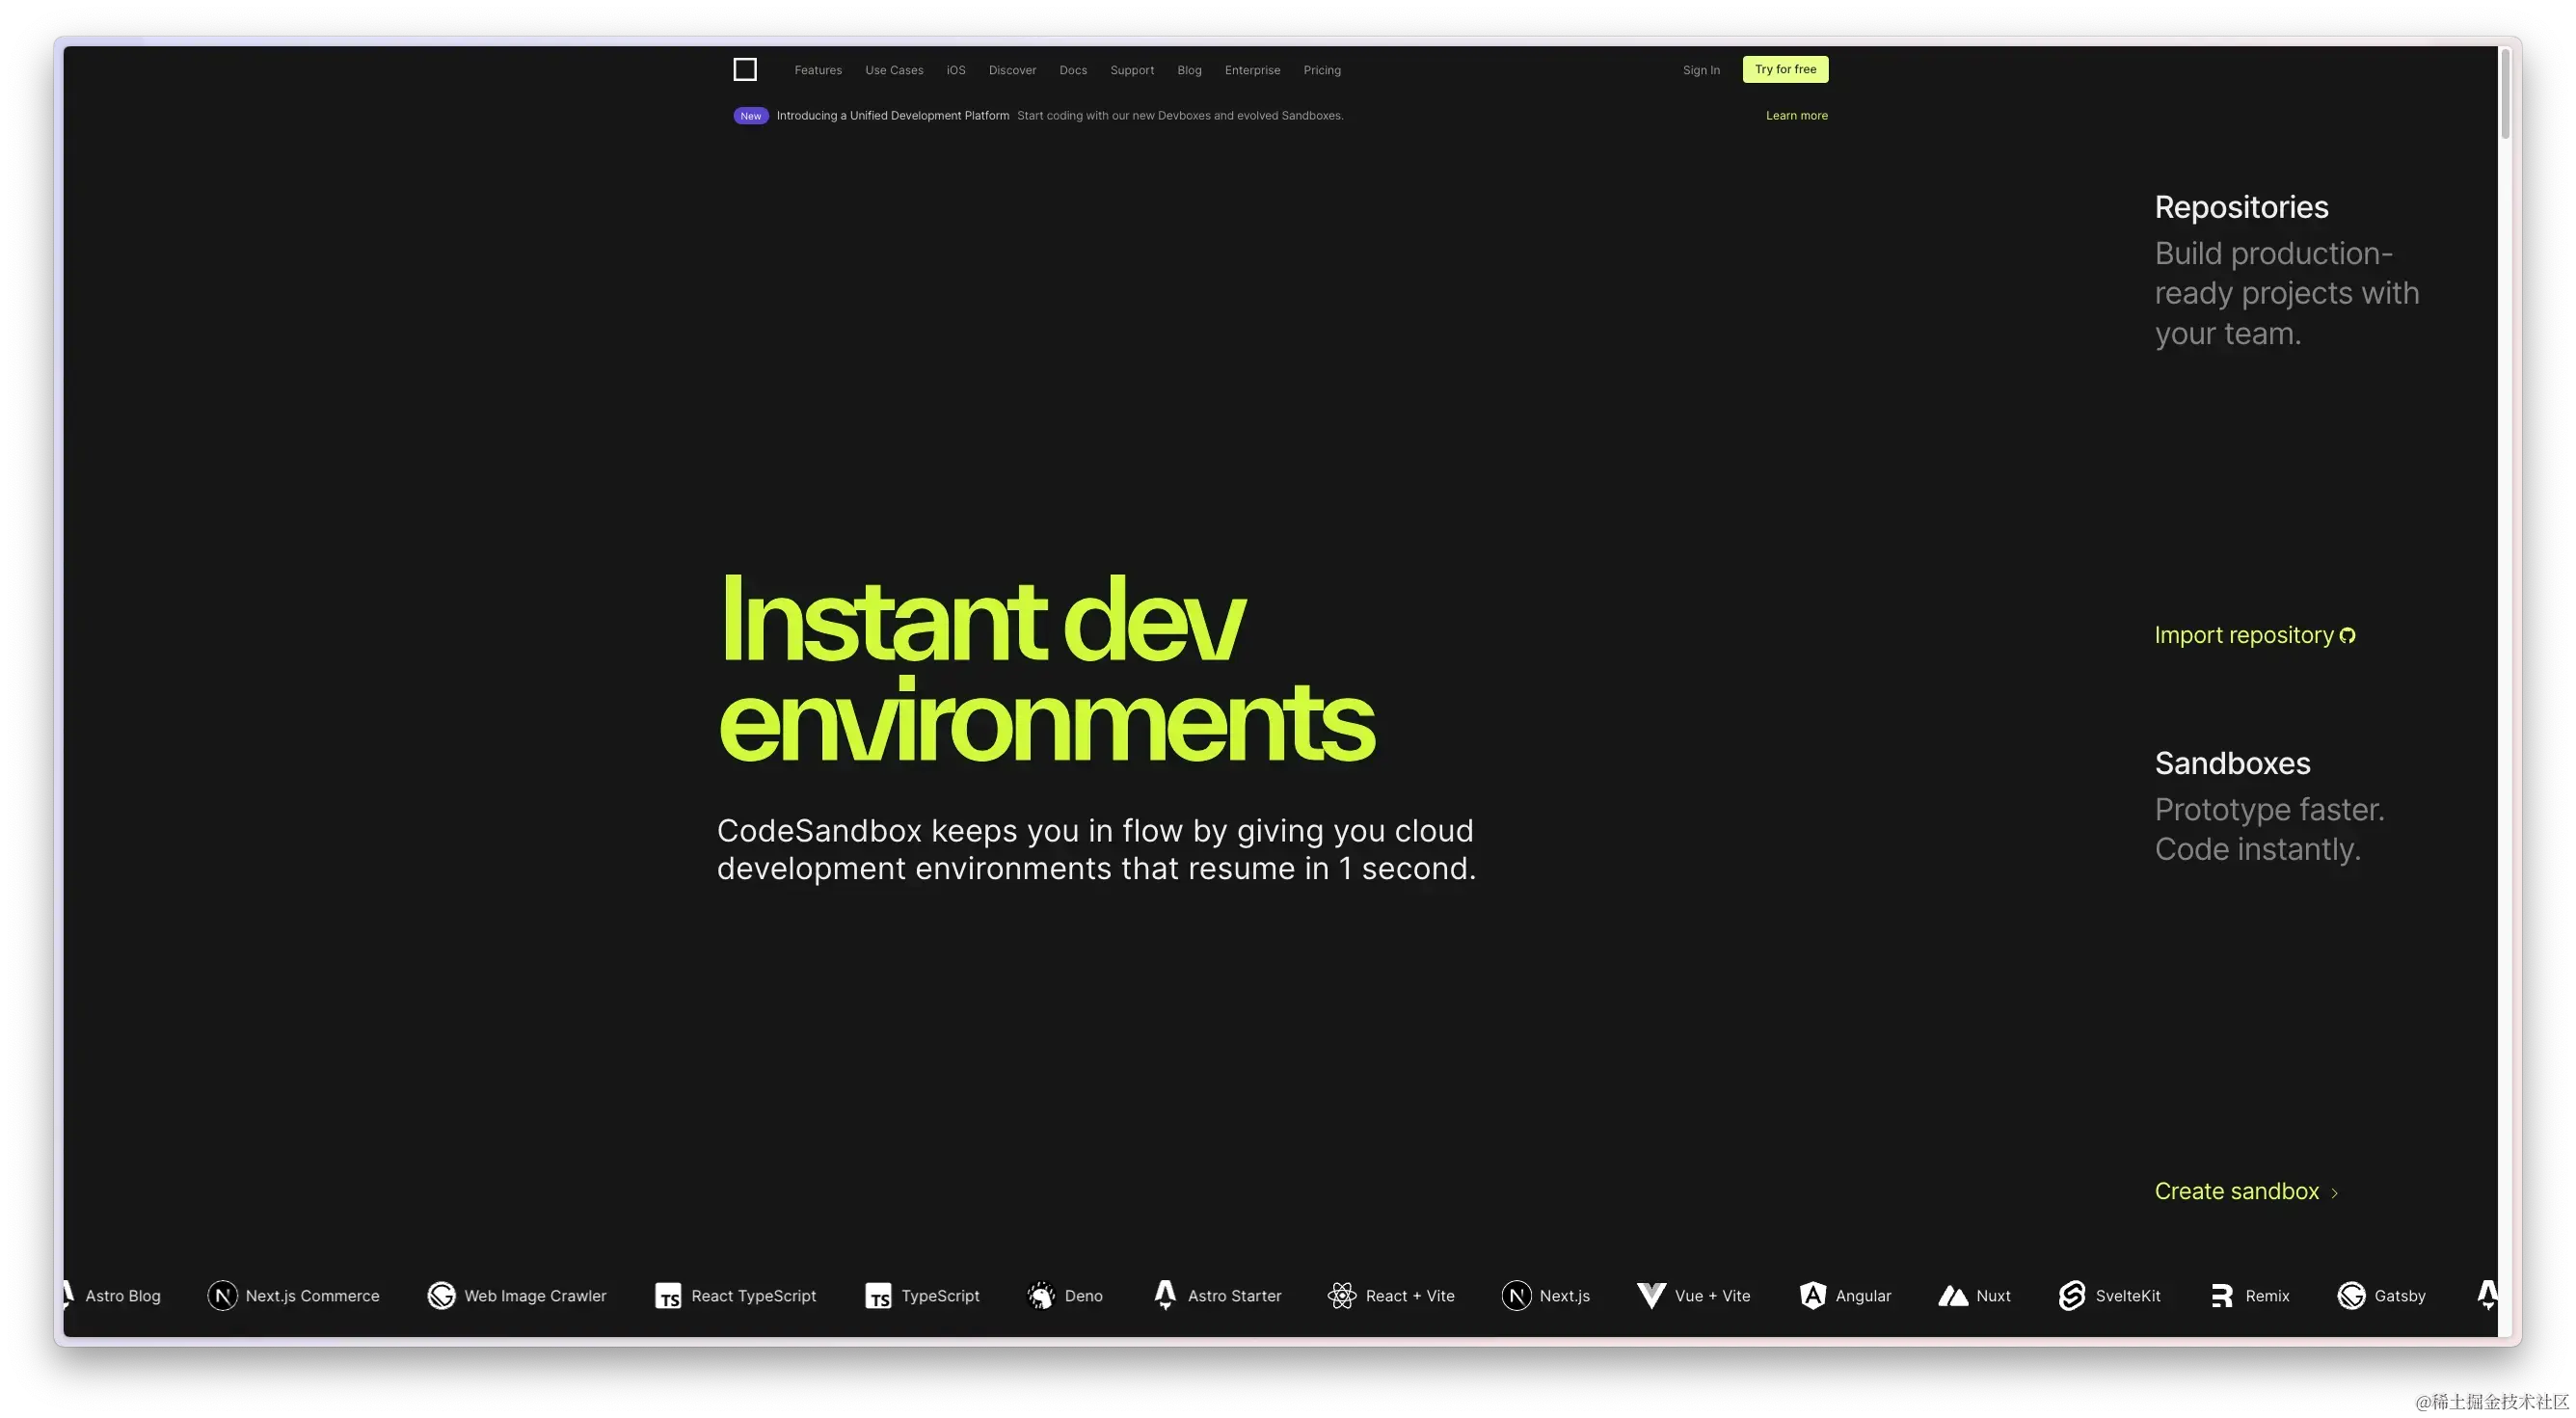Open the Pricing navigation item
The image size is (2576, 1418).
pyautogui.click(x=1322, y=69)
